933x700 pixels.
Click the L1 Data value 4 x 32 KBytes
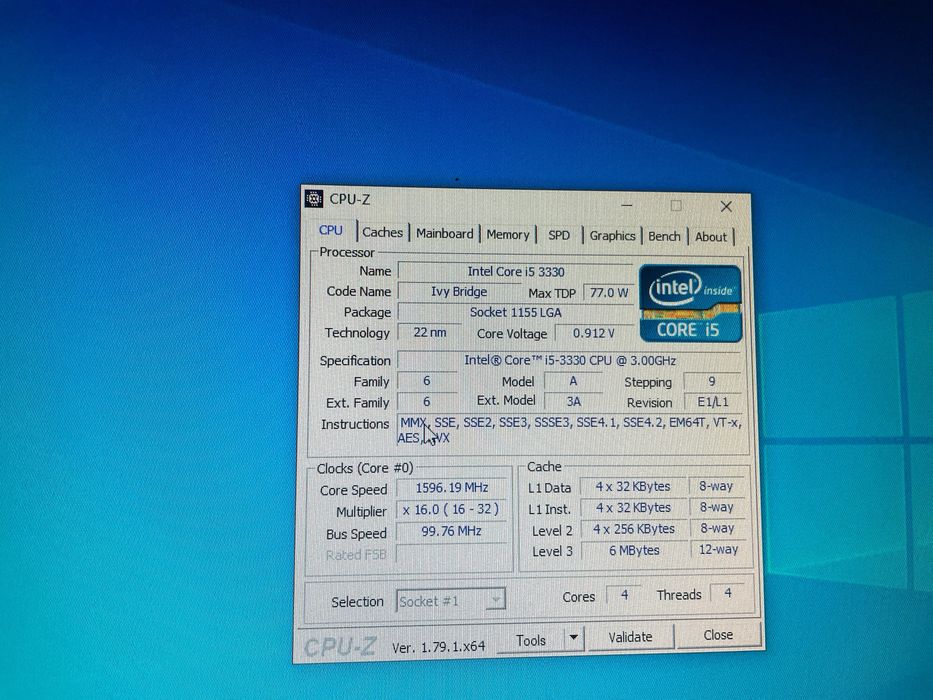point(633,486)
